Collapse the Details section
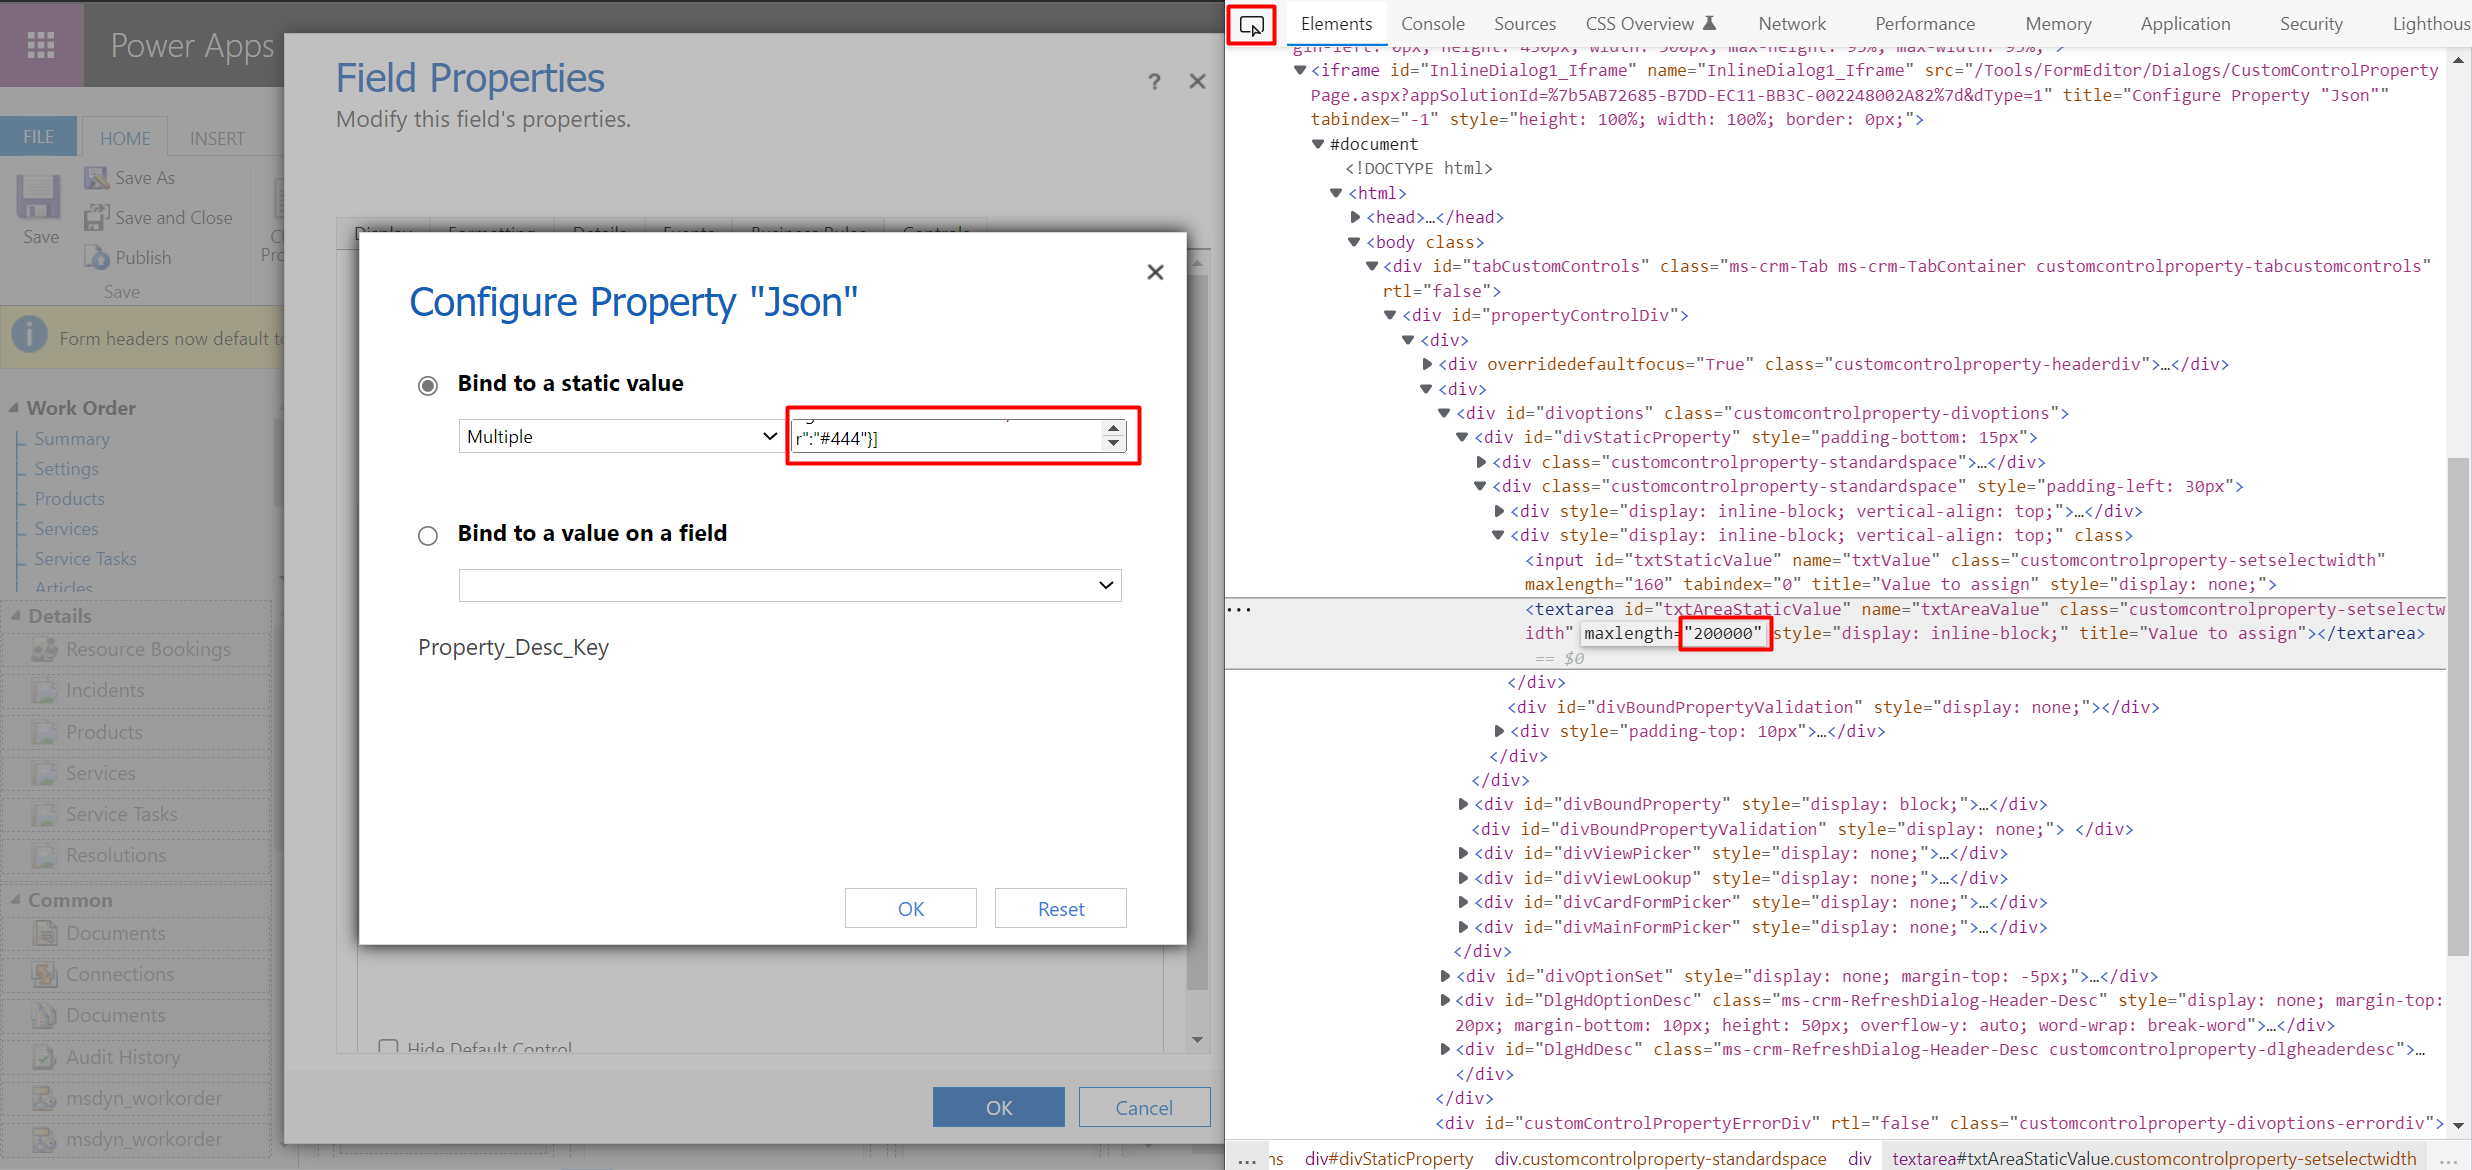 pos(15,616)
